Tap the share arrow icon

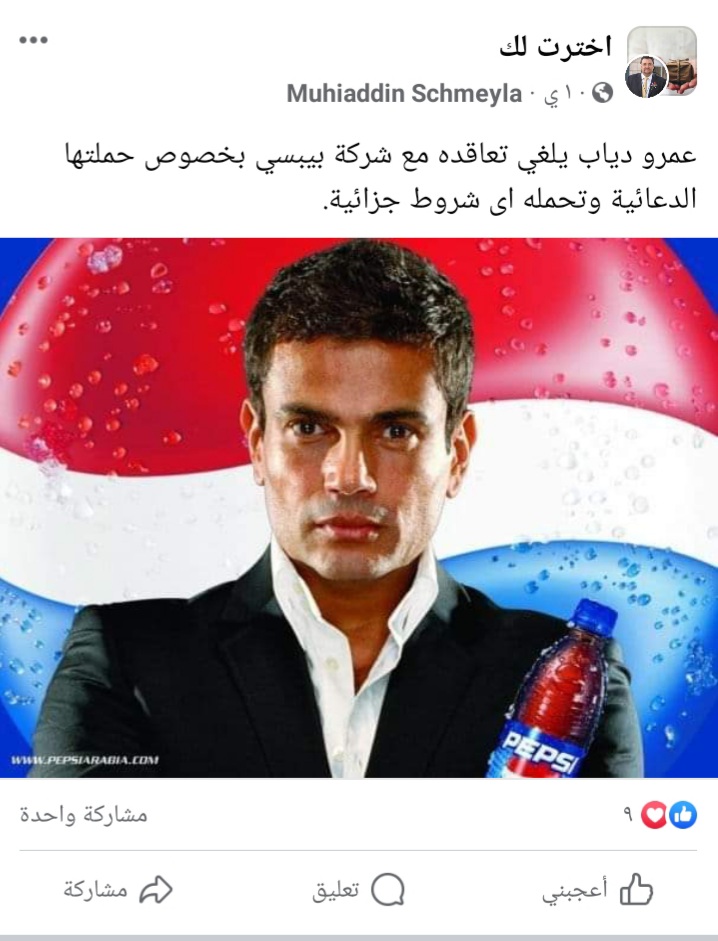(x=156, y=889)
